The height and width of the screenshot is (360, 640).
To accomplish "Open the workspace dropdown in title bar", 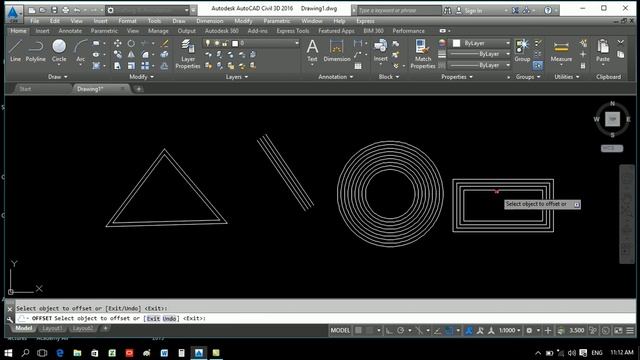I will [148, 10].
